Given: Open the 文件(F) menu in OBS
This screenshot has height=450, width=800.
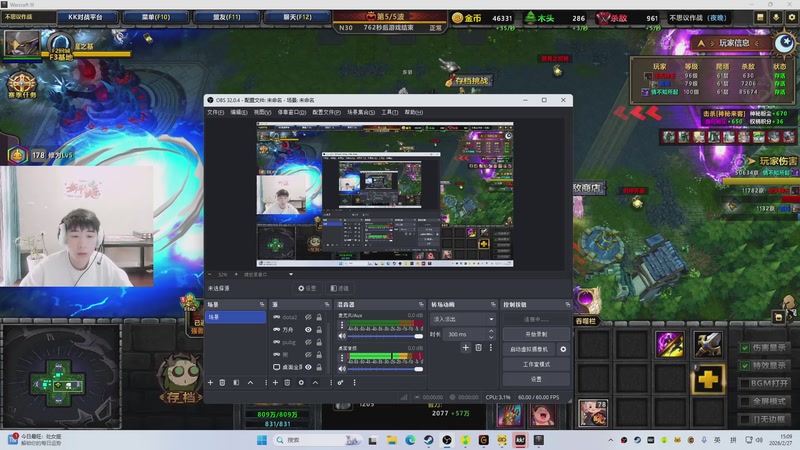Looking at the screenshot, I should point(215,112).
